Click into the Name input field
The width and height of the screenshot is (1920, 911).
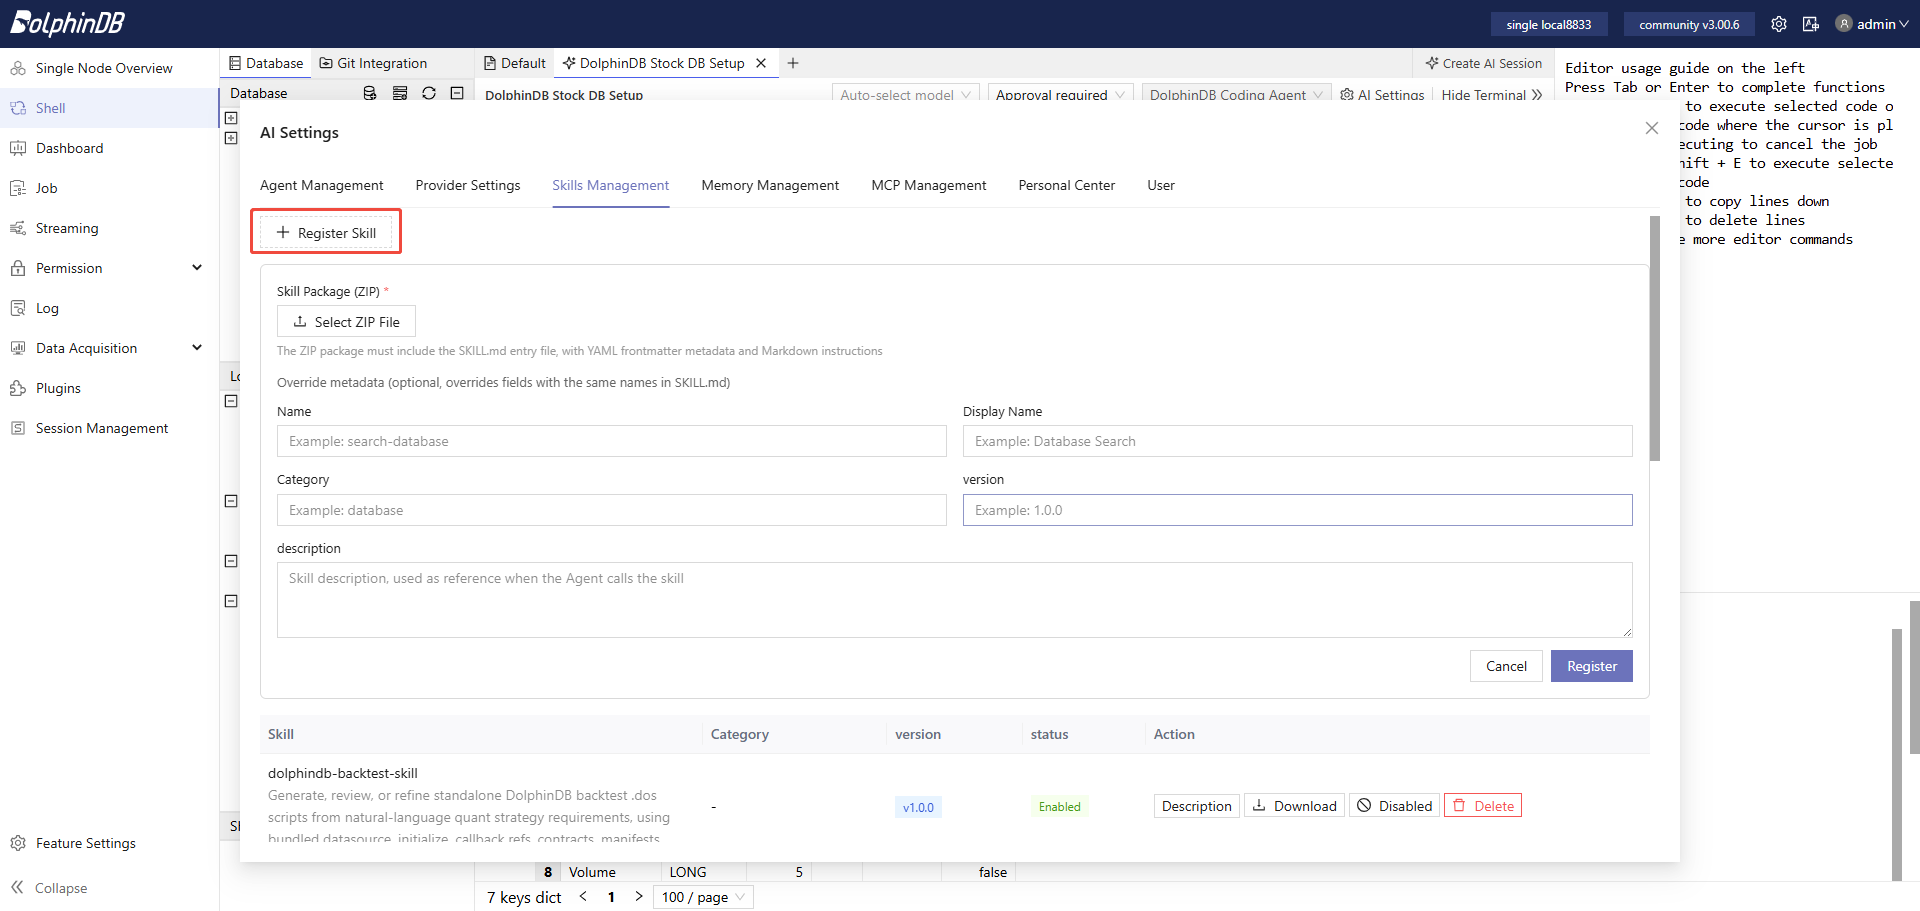(612, 441)
